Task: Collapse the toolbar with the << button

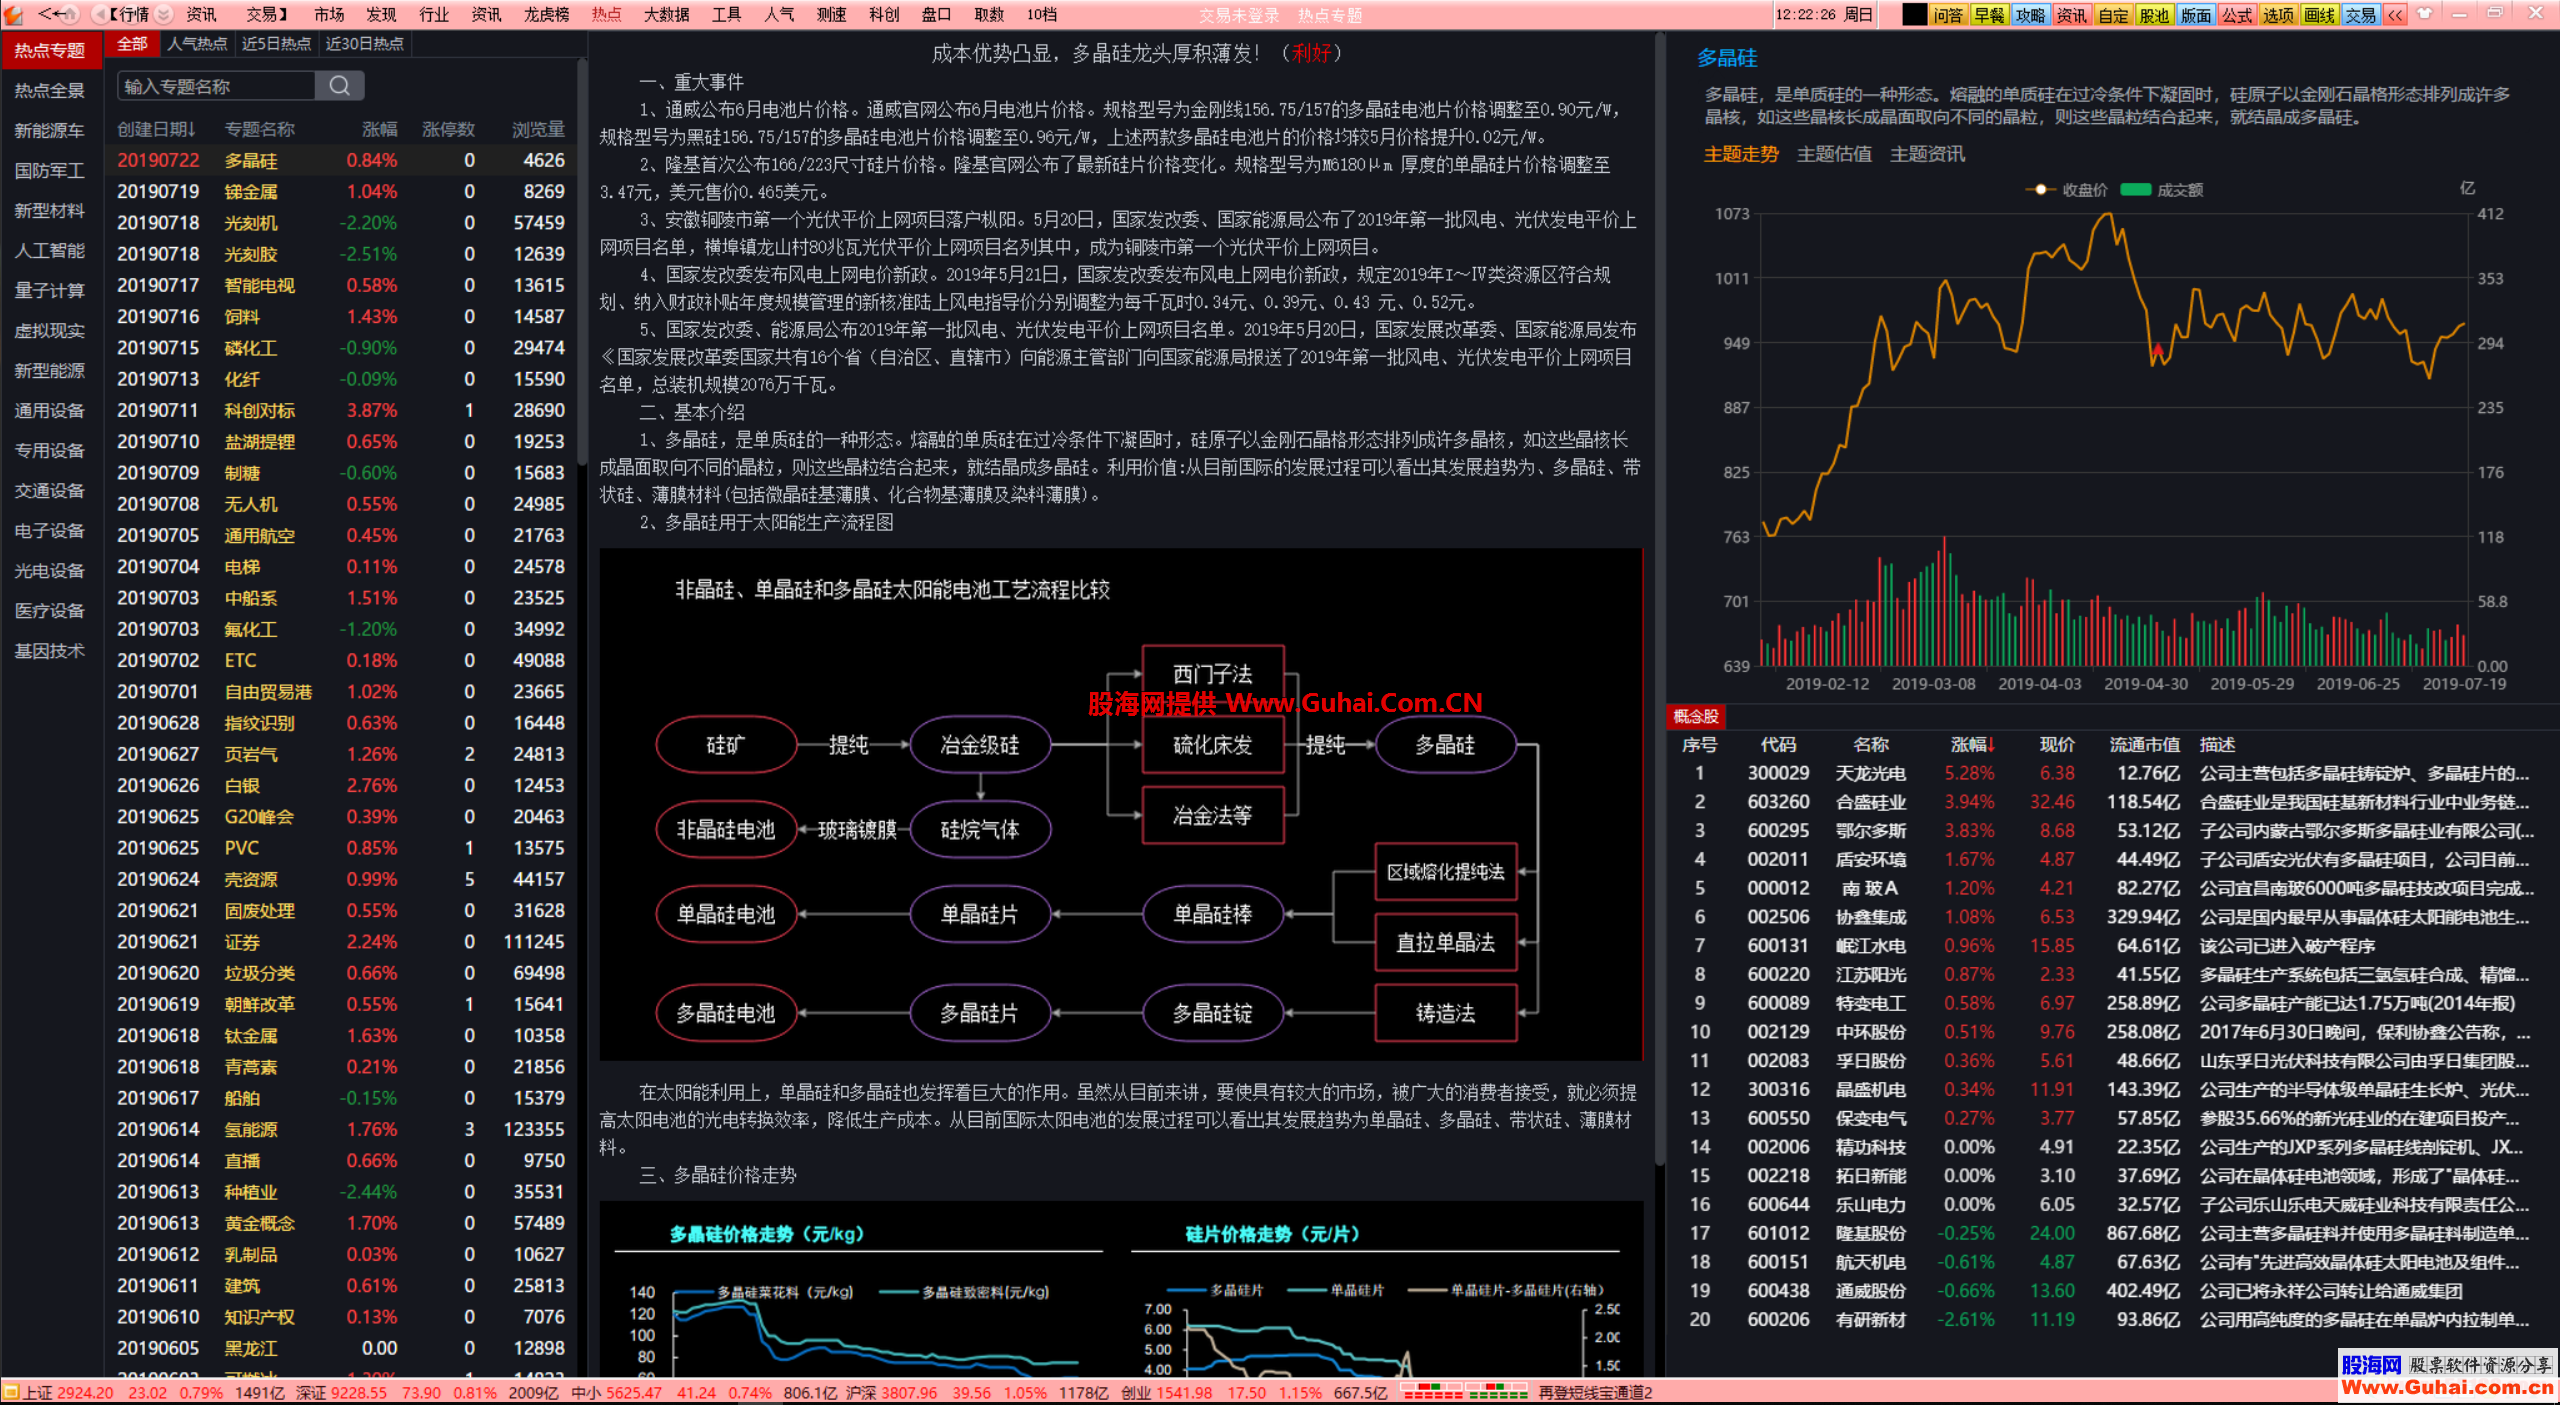Action: (x=2394, y=15)
